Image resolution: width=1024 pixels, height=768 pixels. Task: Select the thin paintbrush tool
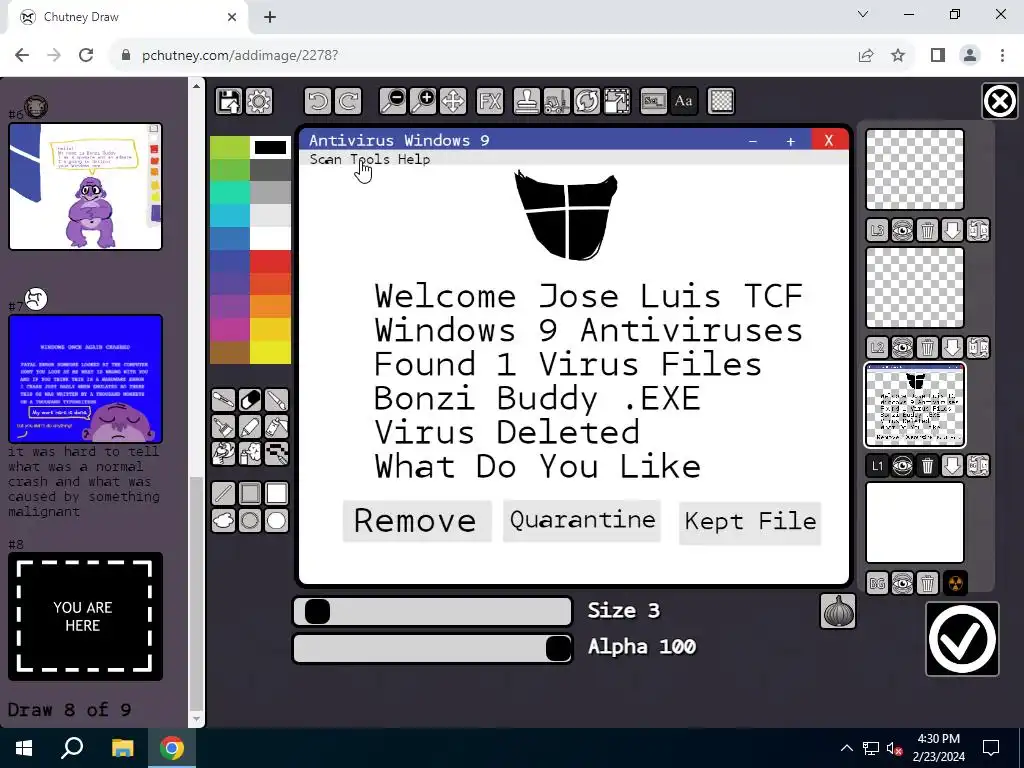coord(277,399)
